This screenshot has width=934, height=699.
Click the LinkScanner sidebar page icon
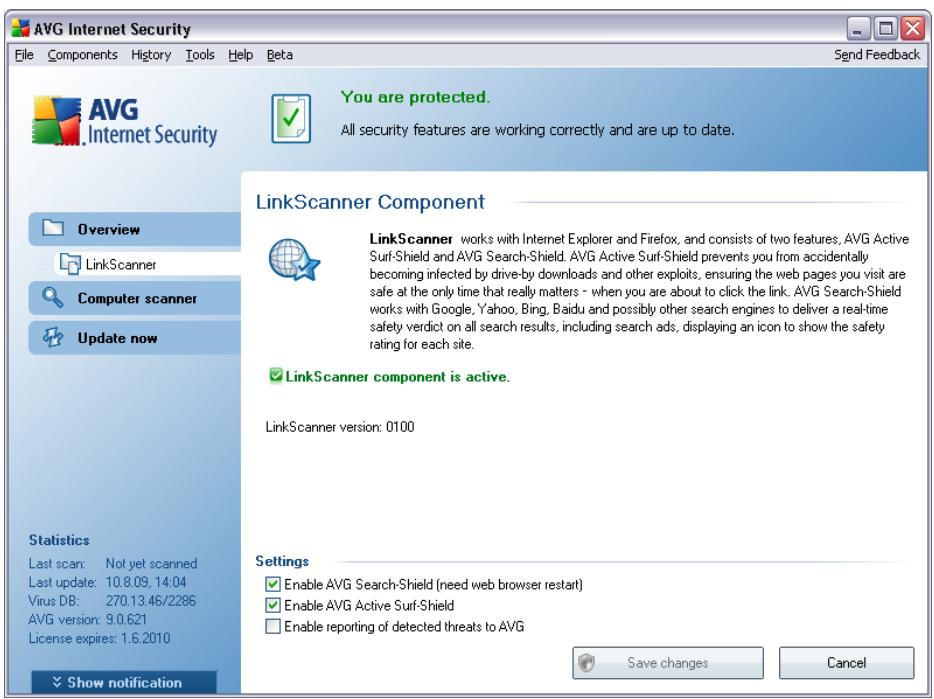point(70,263)
